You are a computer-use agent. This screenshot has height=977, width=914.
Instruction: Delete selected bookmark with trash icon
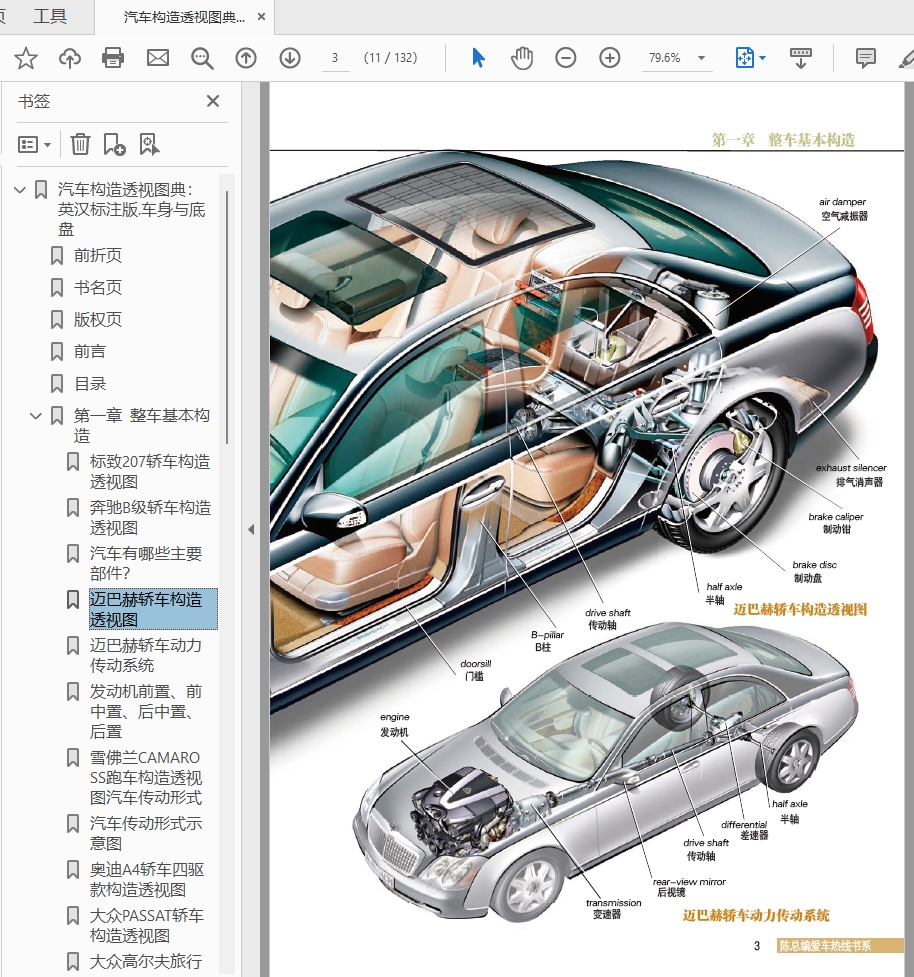[x=80, y=145]
